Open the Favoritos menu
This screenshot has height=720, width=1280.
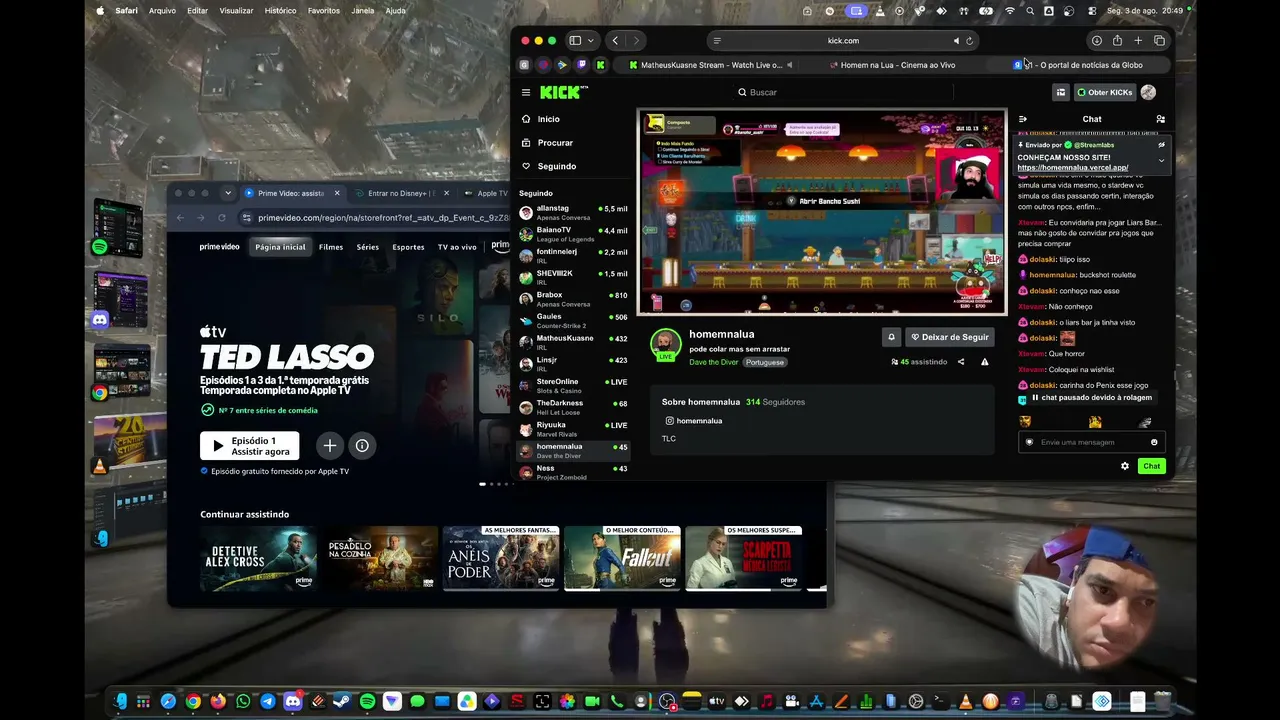point(324,11)
